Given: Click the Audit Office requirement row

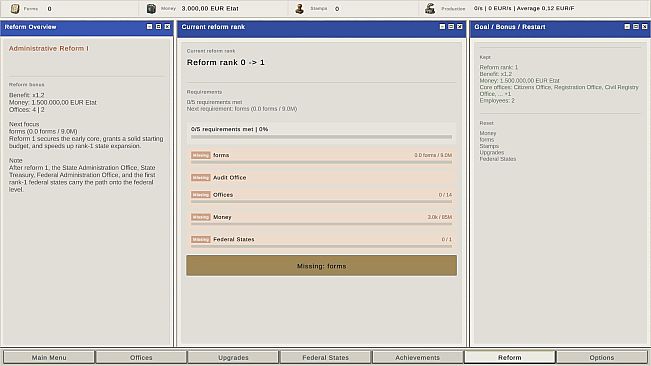Looking at the screenshot, I should coord(321,178).
